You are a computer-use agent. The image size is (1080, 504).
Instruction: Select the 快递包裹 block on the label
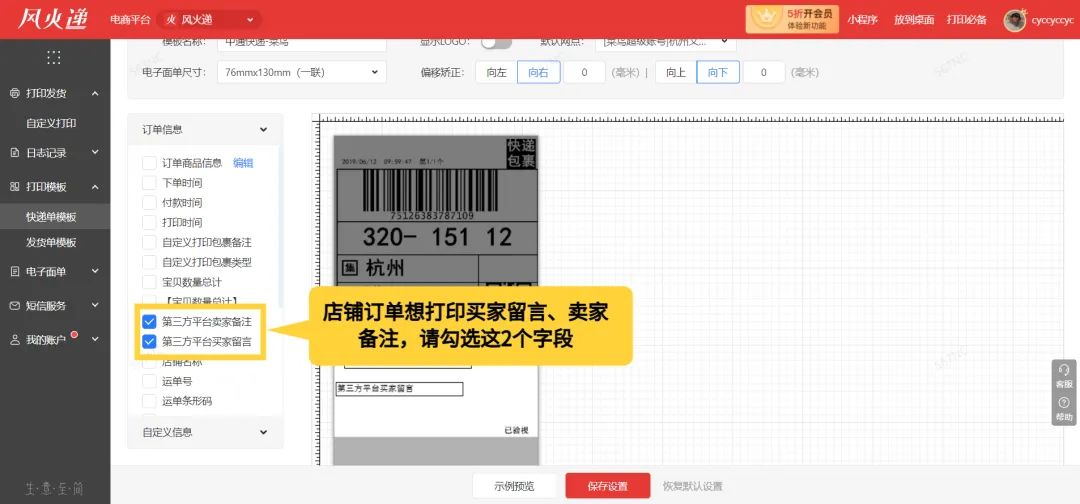pyautogui.click(x=521, y=154)
